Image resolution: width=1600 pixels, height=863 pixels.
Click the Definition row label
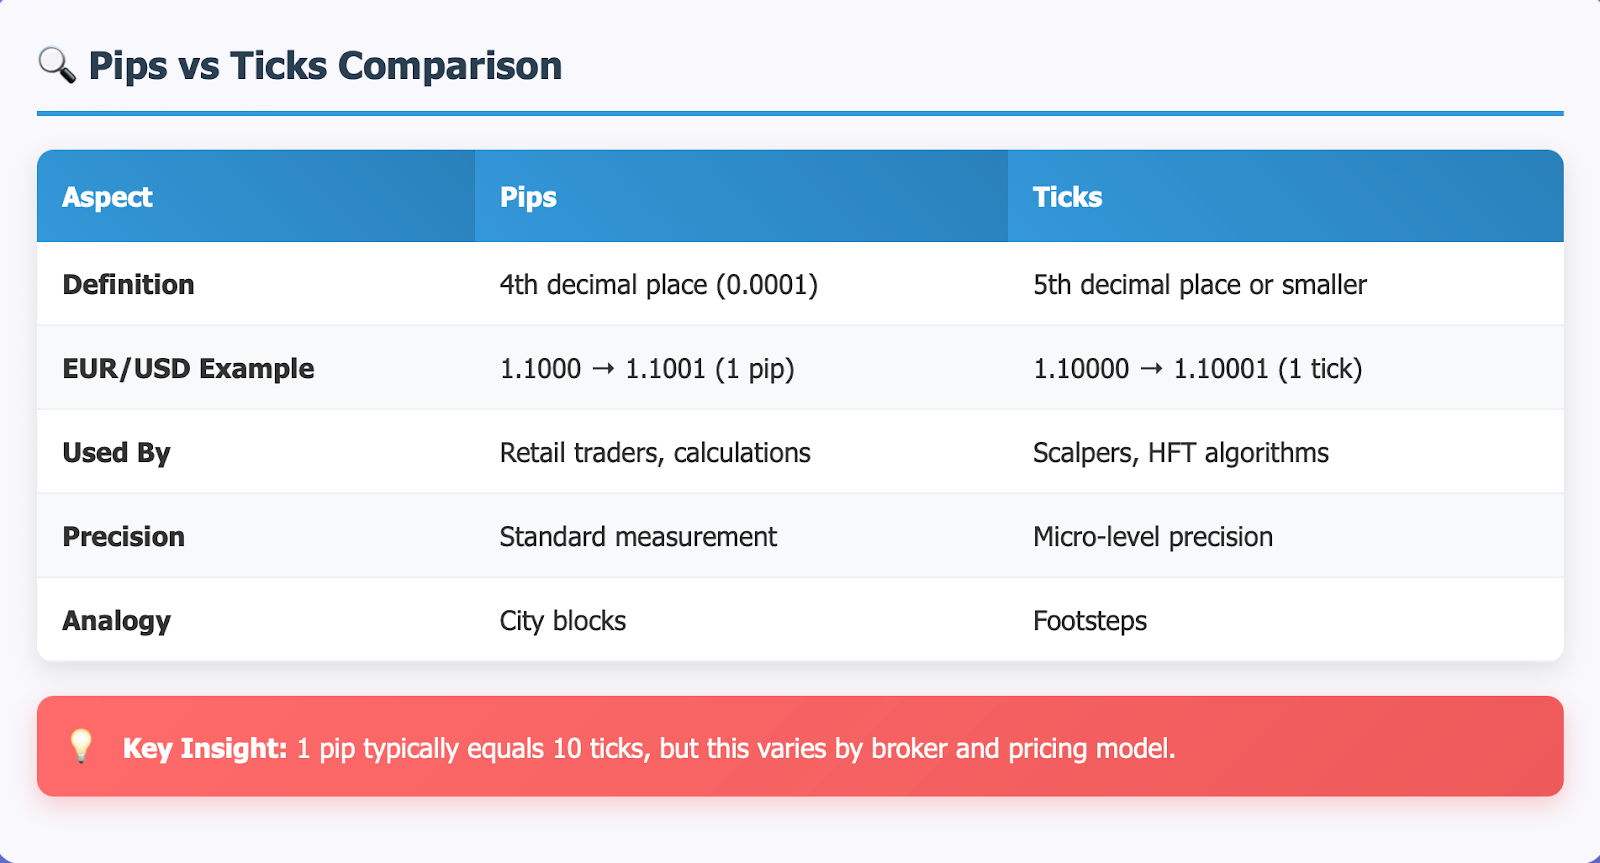pos(128,284)
